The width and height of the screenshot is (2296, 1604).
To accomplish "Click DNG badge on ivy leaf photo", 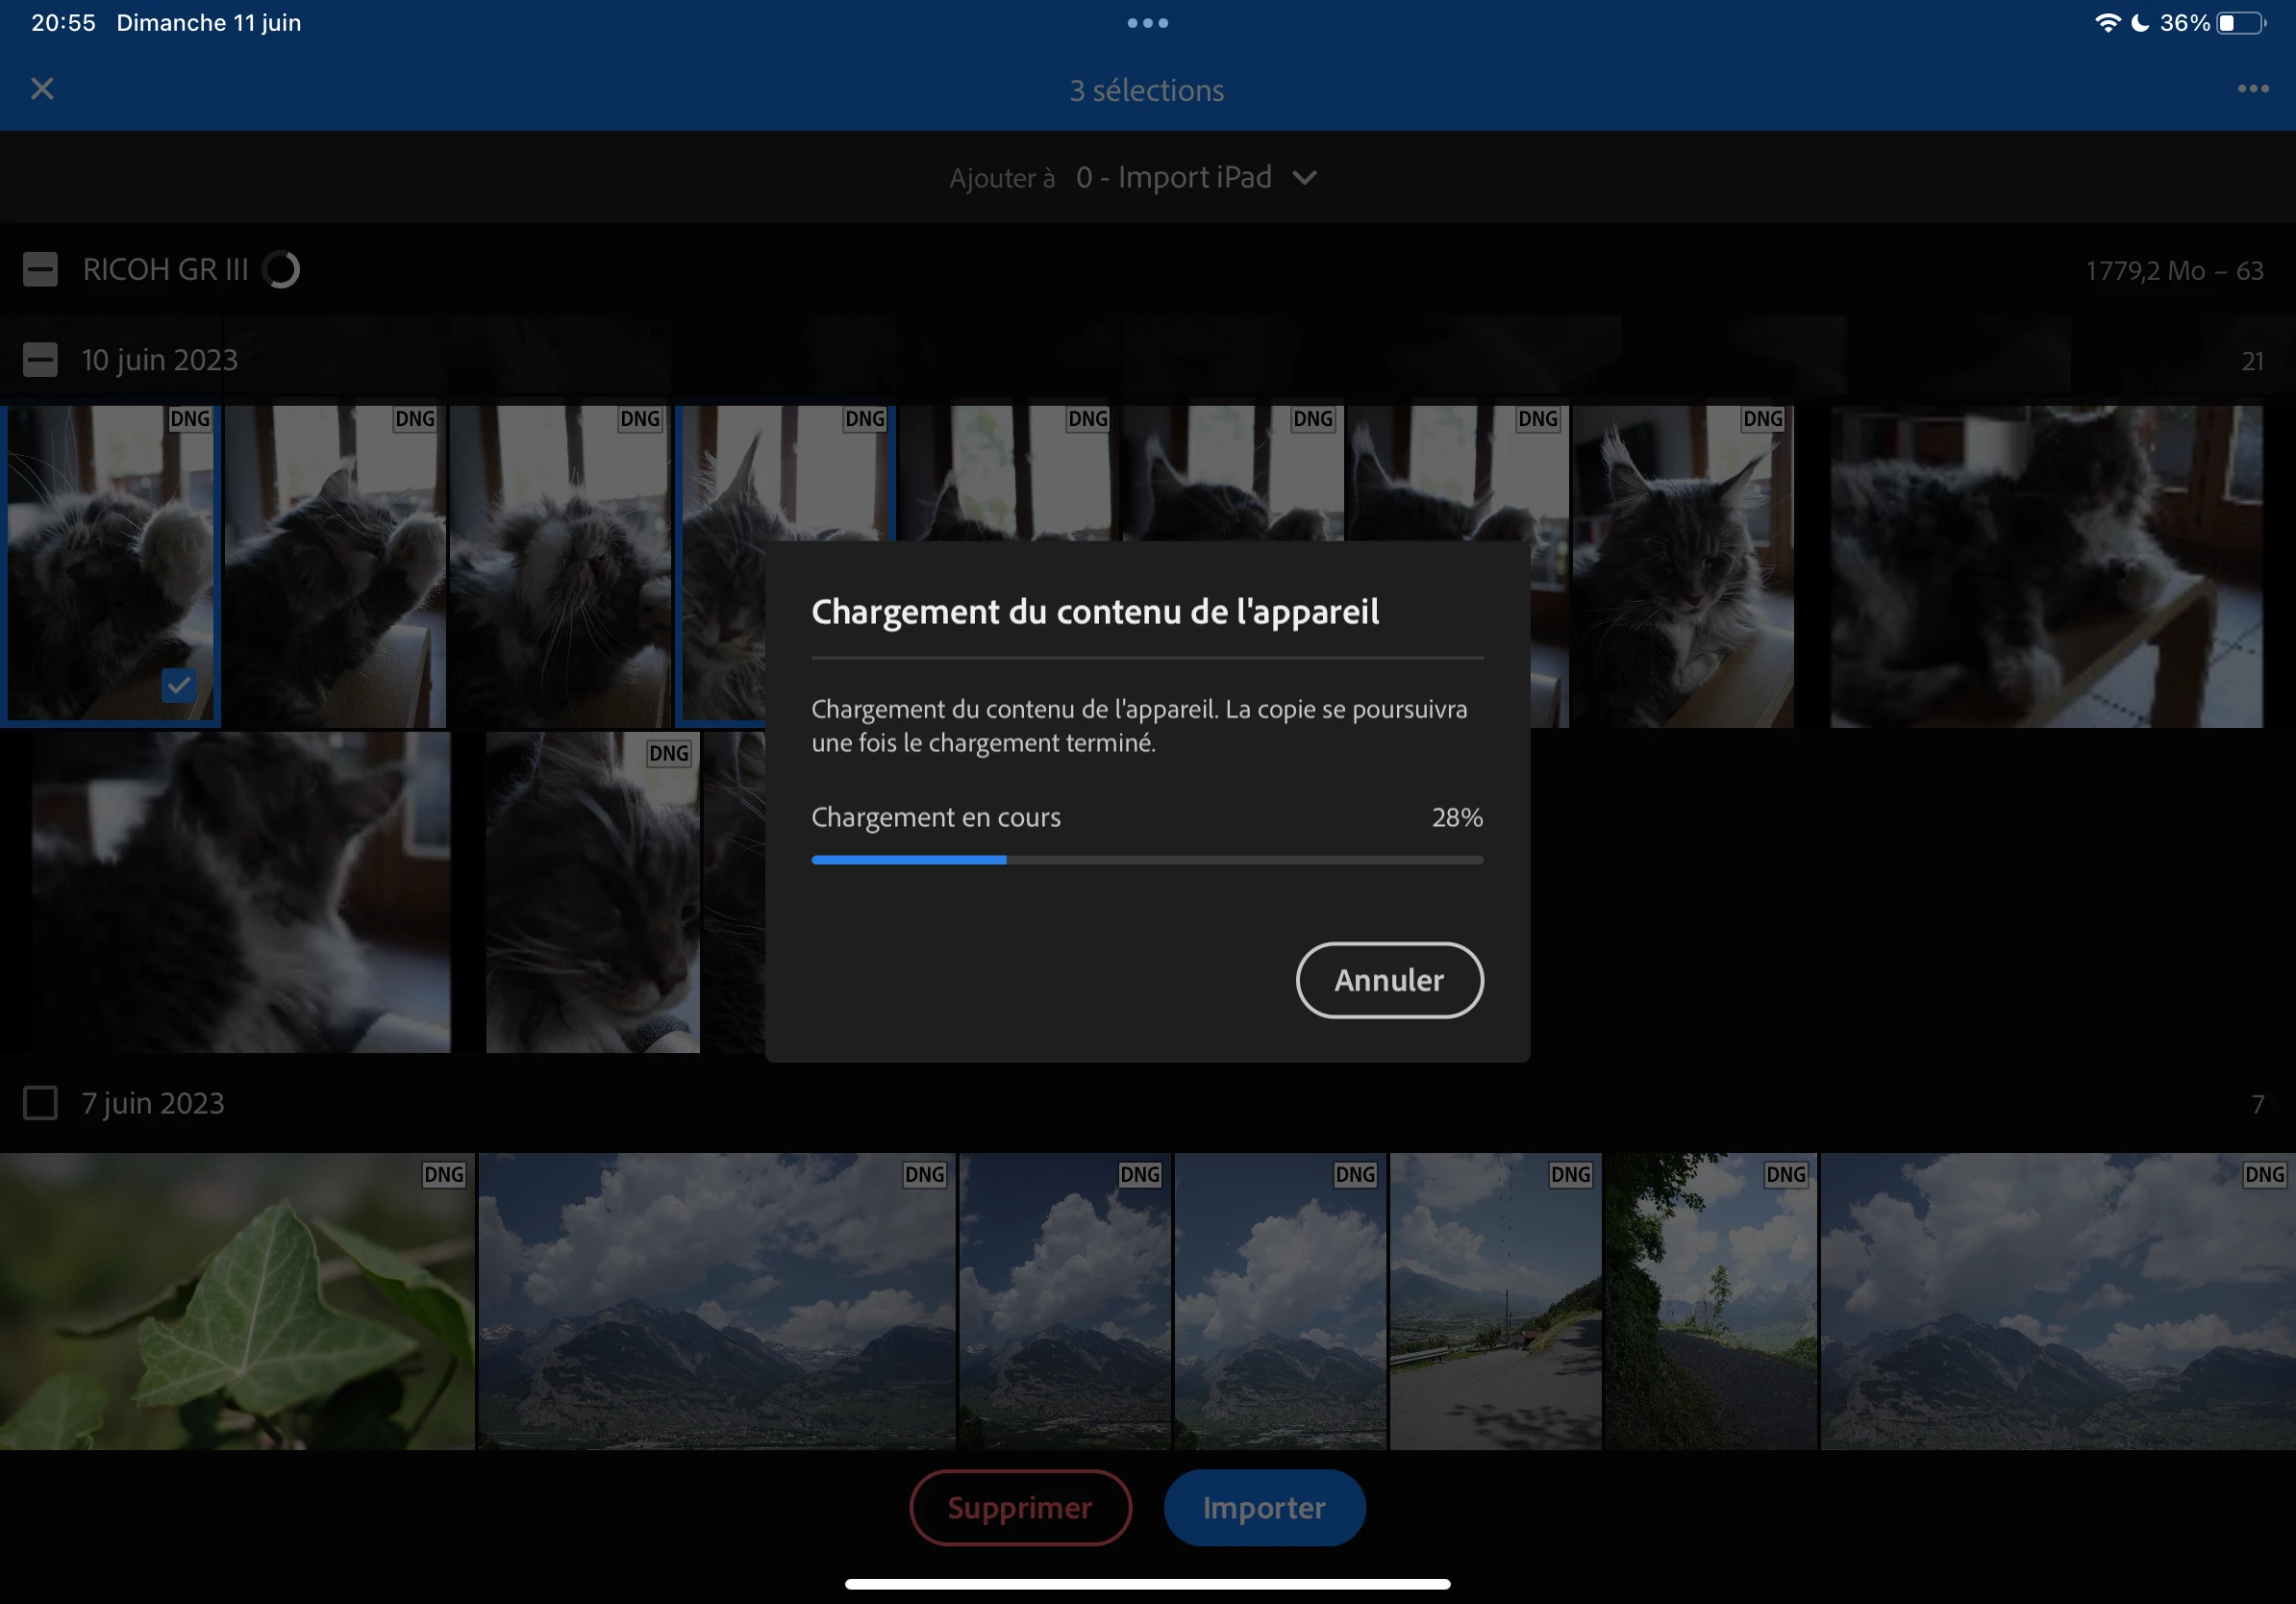I will (x=443, y=1175).
